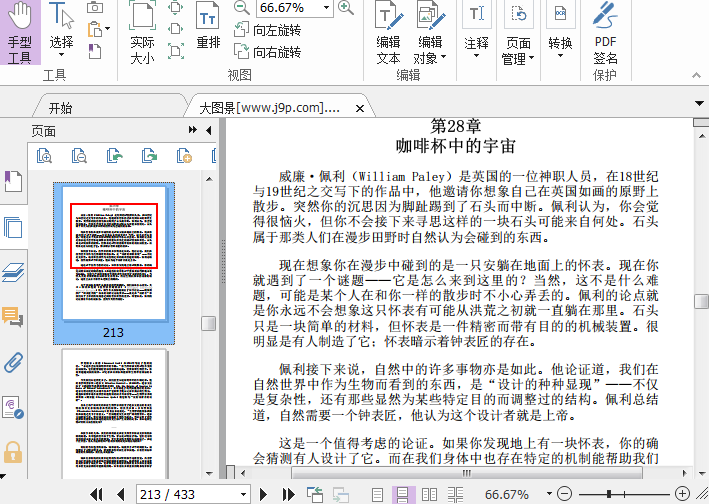
Task: Click the fit width icon
Action: [x=175, y=29]
